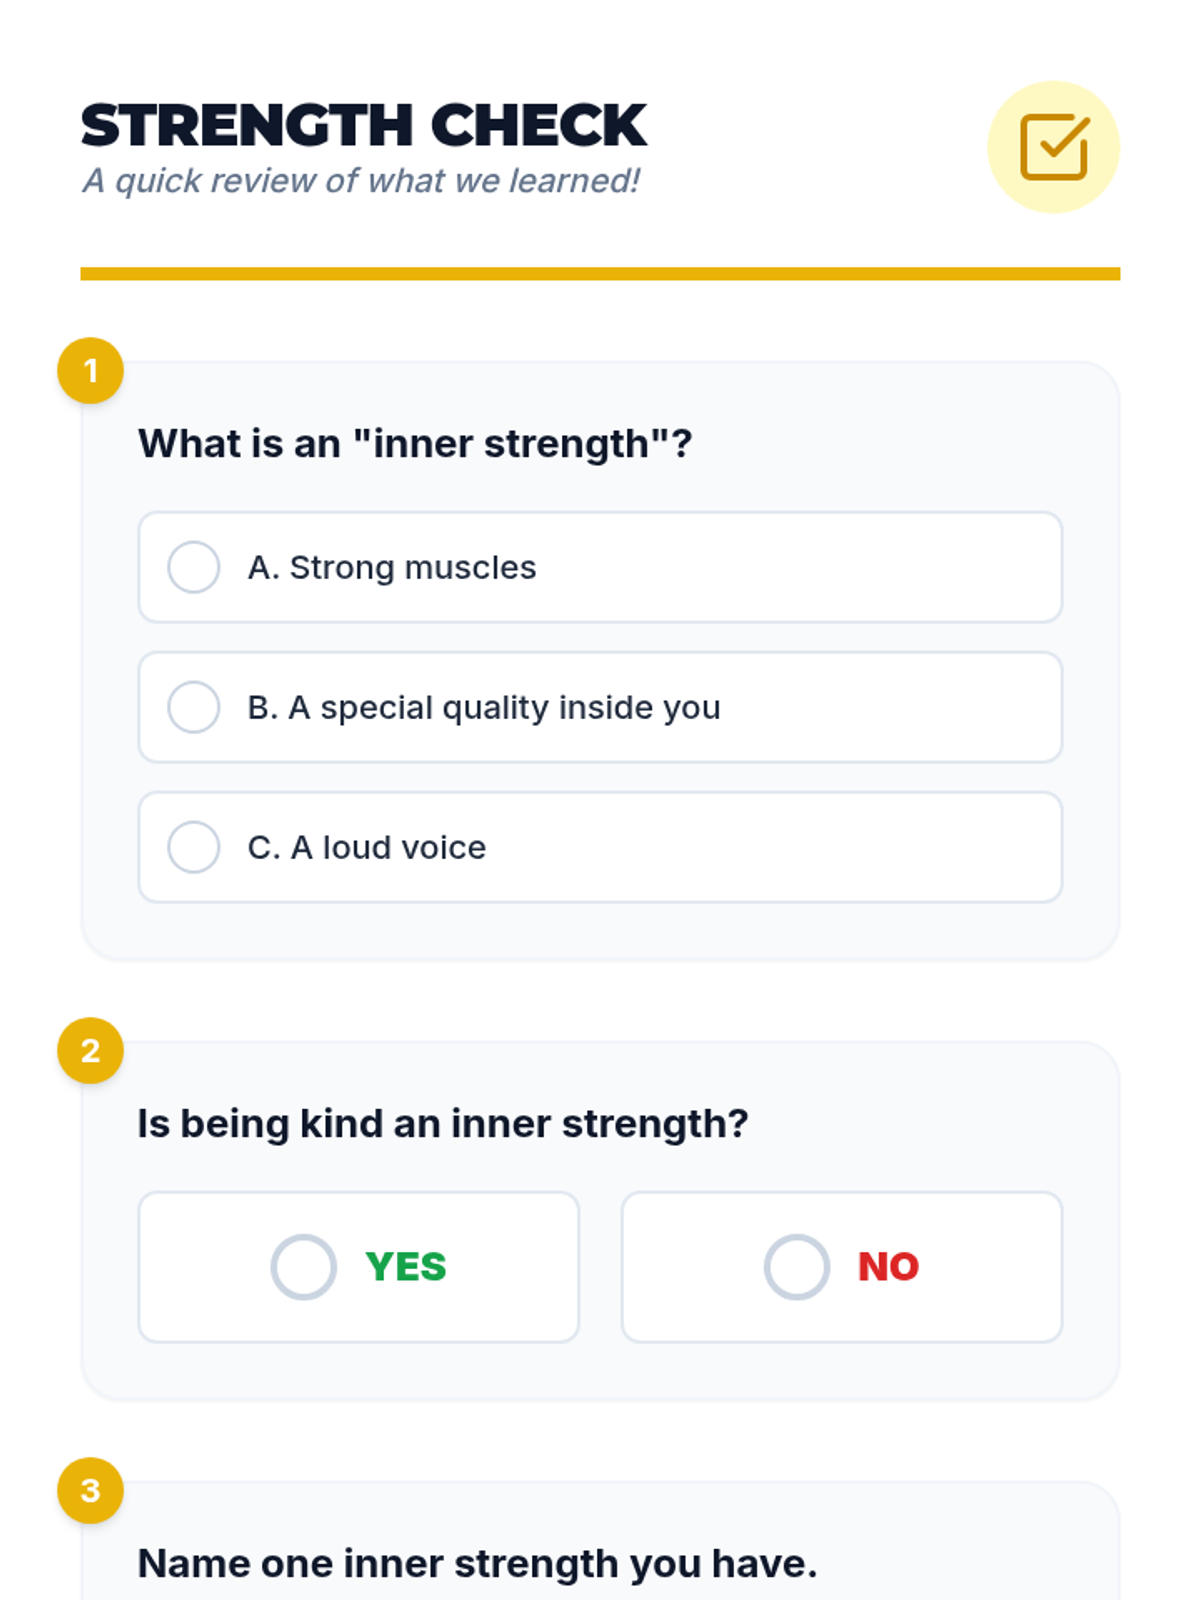
Task: Click the 'STRENGTH CHECK' title
Action: (364, 126)
